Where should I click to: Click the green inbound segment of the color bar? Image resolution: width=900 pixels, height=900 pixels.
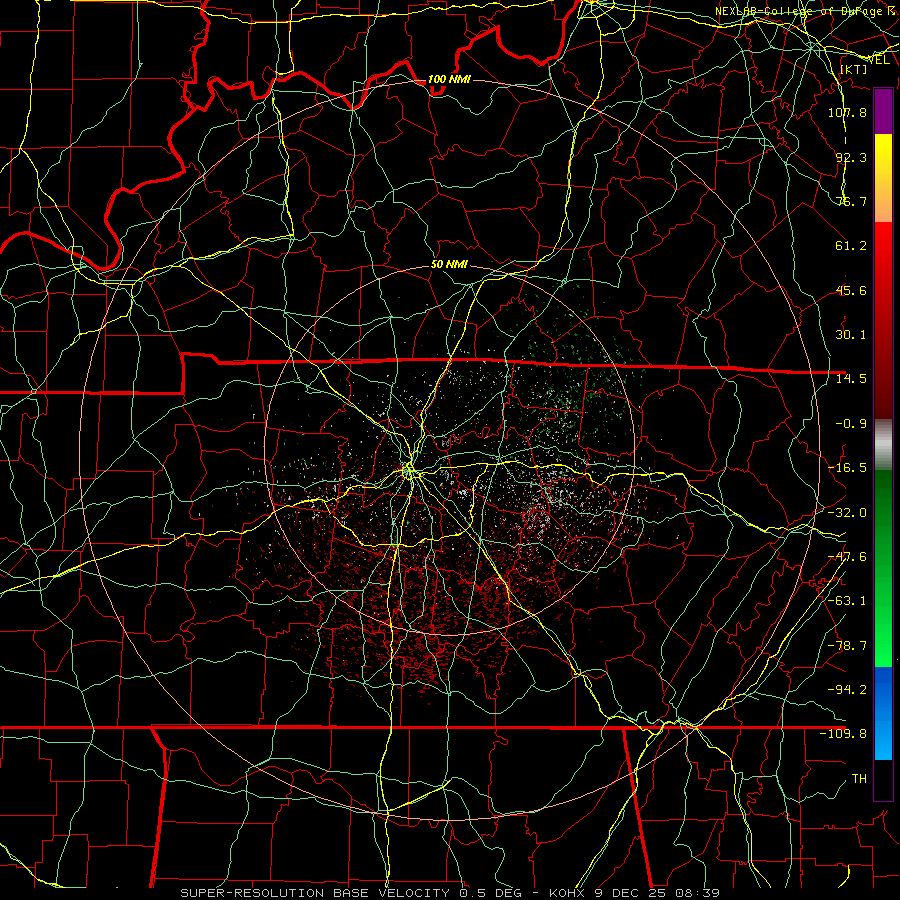click(x=883, y=568)
